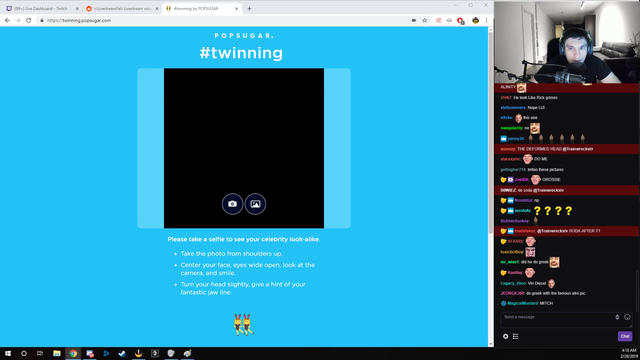Click the bits icon in chat input
Viewport: 640px width, 360px height.
(617, 317)
